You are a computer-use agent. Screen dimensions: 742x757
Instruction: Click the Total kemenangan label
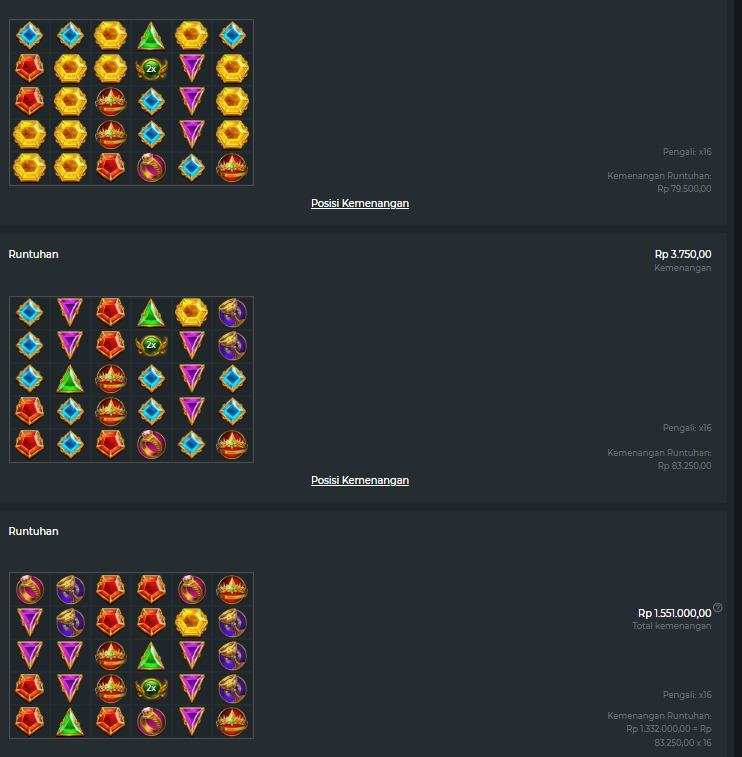[x=672, y=626]
